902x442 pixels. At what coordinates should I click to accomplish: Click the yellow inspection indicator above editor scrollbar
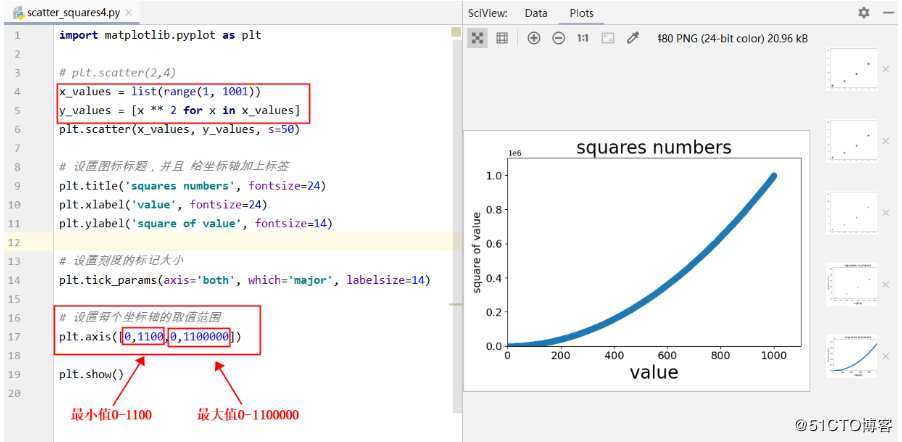click(457, 34)
